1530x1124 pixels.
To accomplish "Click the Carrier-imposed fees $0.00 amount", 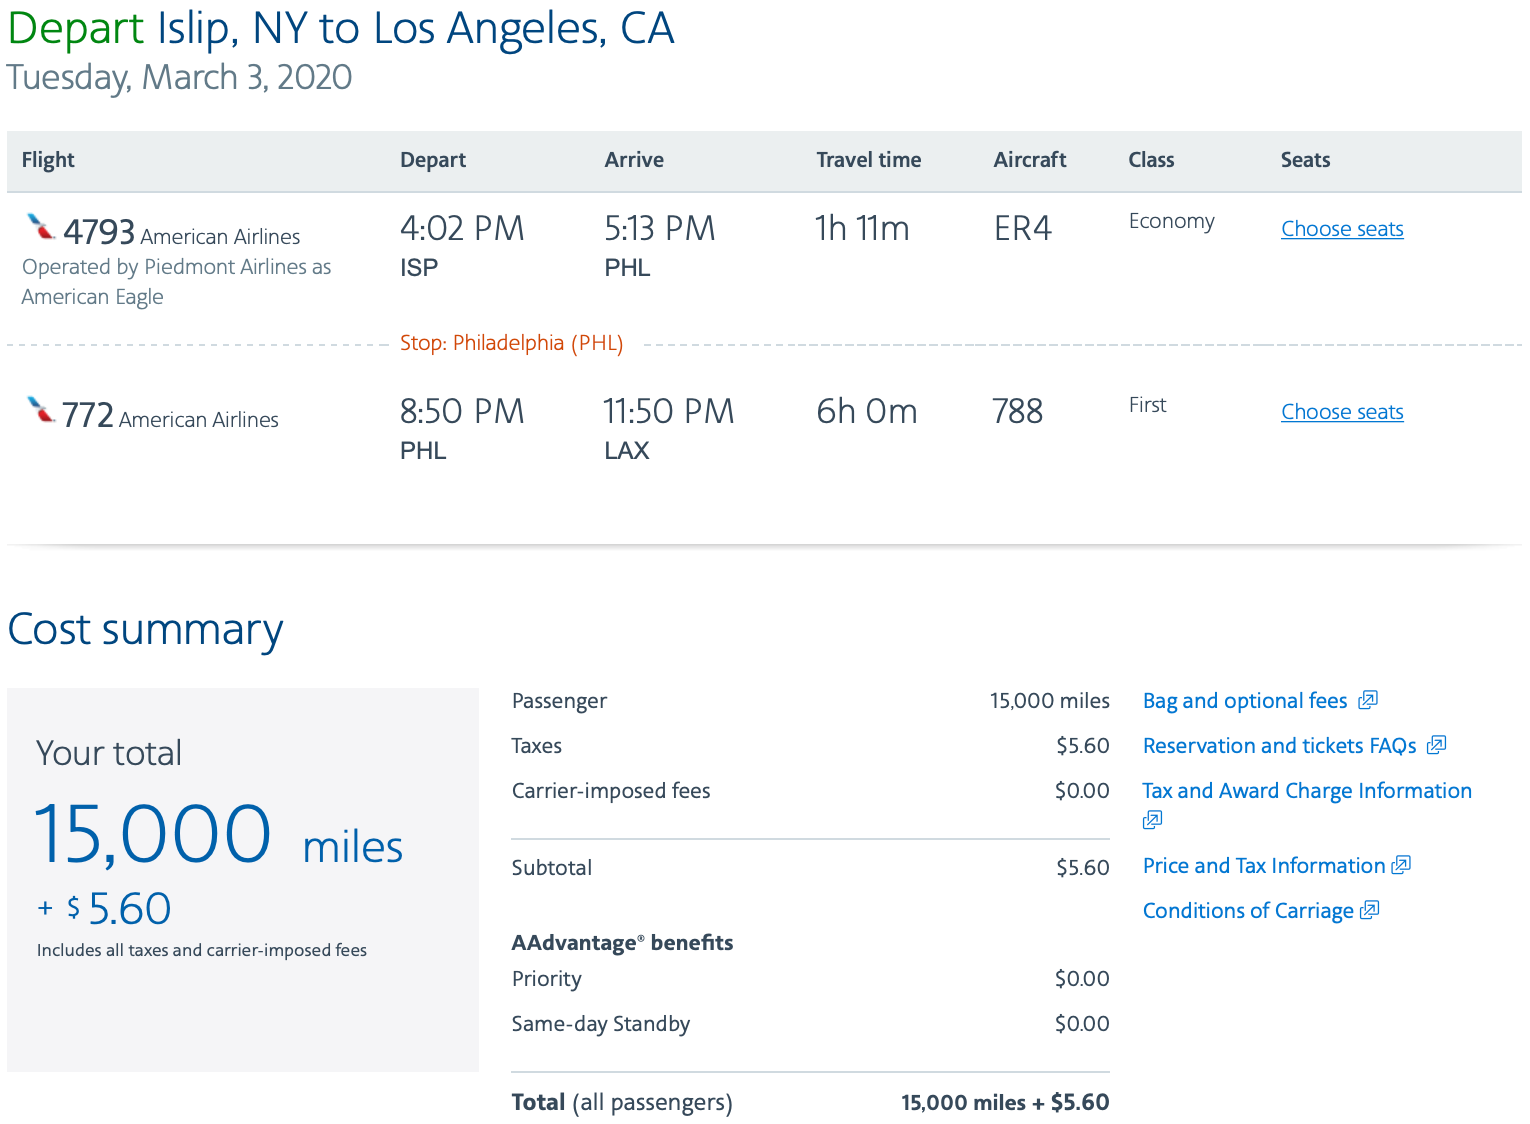I will (x=1082, y=791).
